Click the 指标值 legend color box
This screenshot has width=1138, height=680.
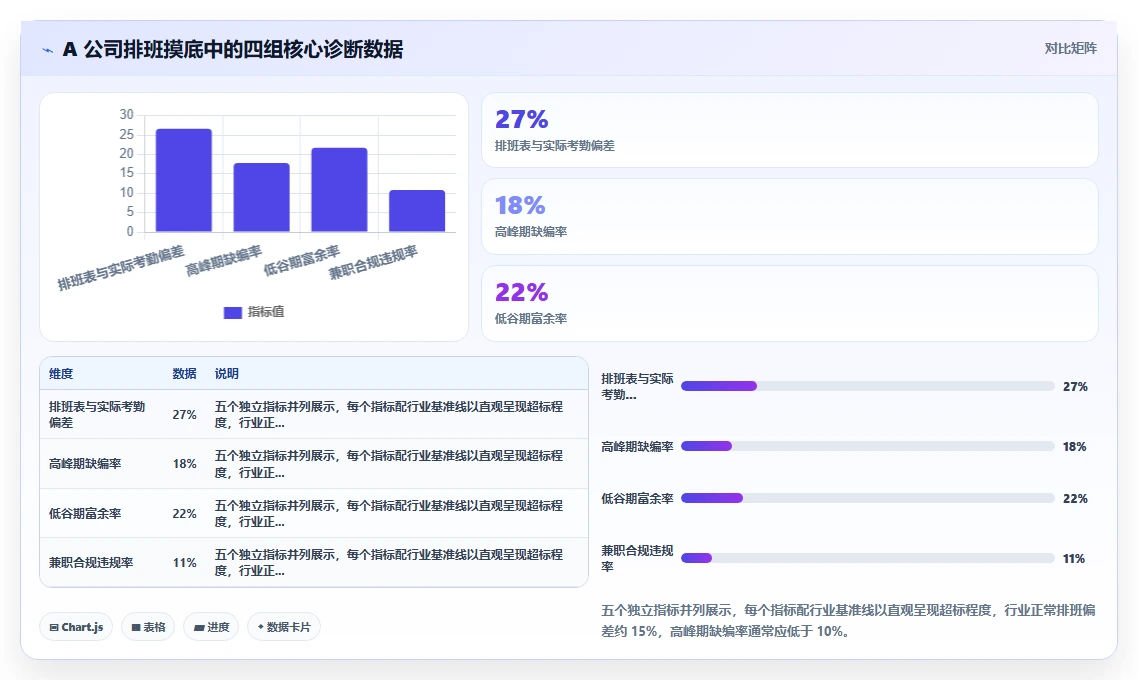(232, 312)
